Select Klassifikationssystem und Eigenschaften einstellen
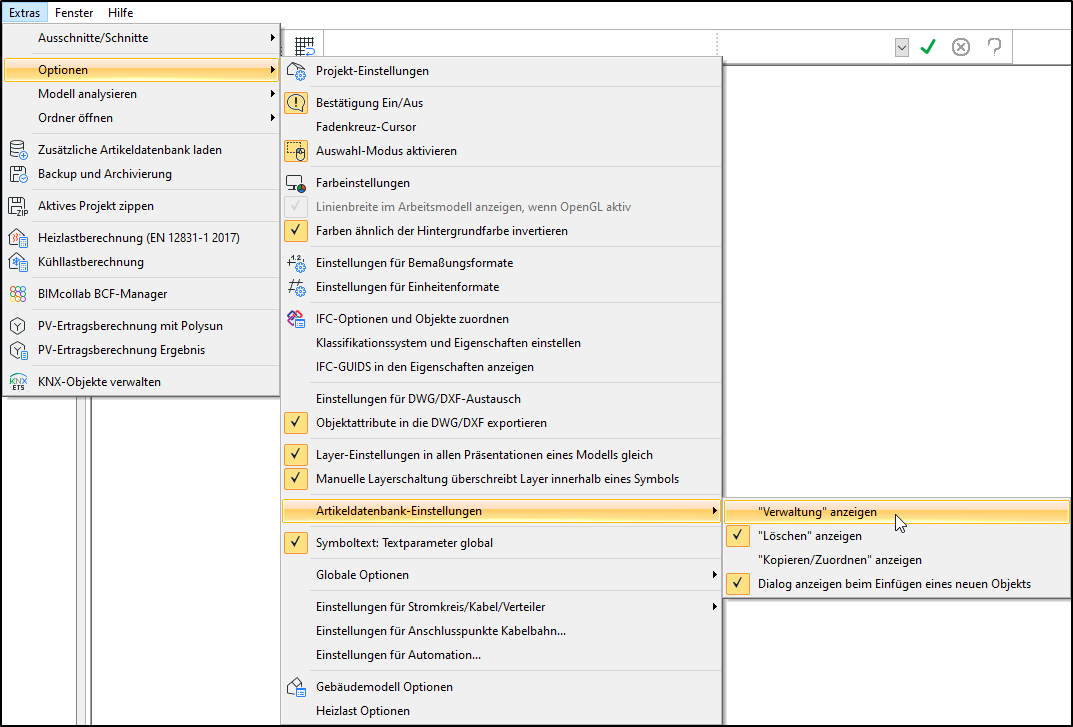The height and width of the screenshot is (727, 1073). pos(502,343)
